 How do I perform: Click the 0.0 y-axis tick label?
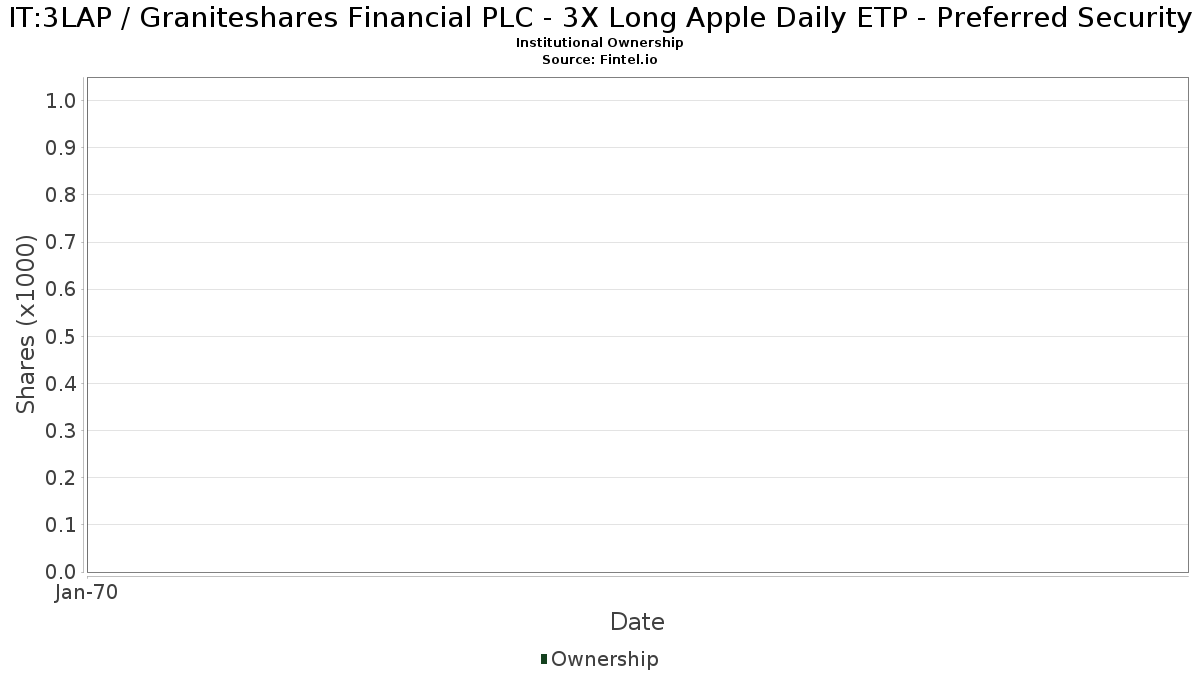[x=61, y=572]
